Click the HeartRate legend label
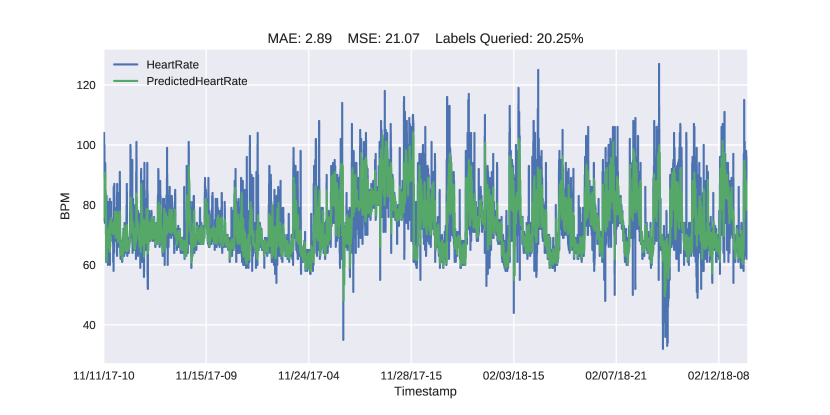The width and height of the screenshot is (830, 415). pos(173,65)
